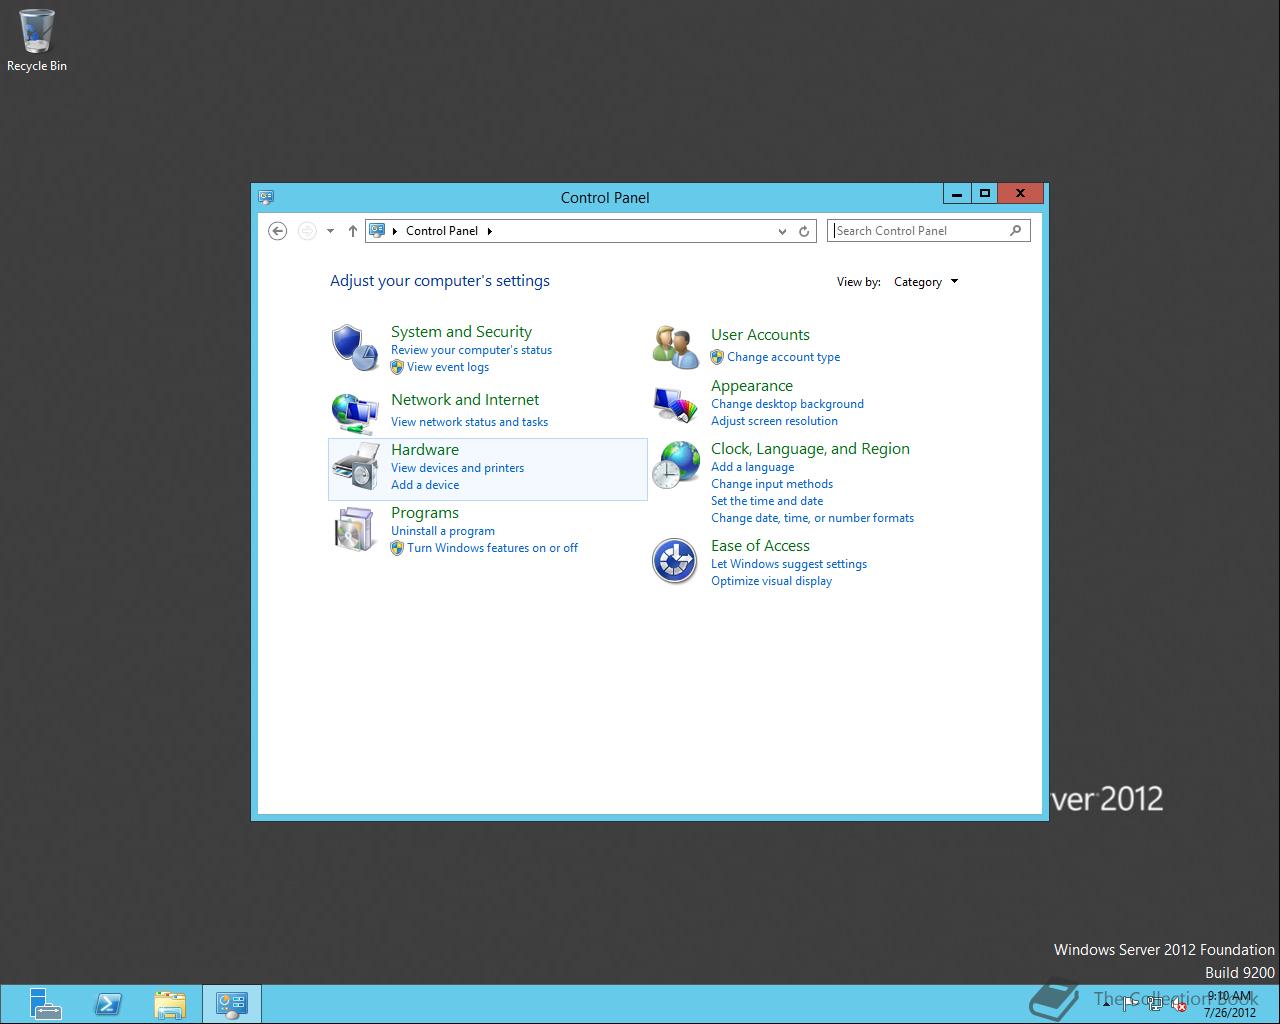Open the Clock, Language, and Region globe icon
The height and width of the screenshot is (1024, 1280).
click(676, 465)
